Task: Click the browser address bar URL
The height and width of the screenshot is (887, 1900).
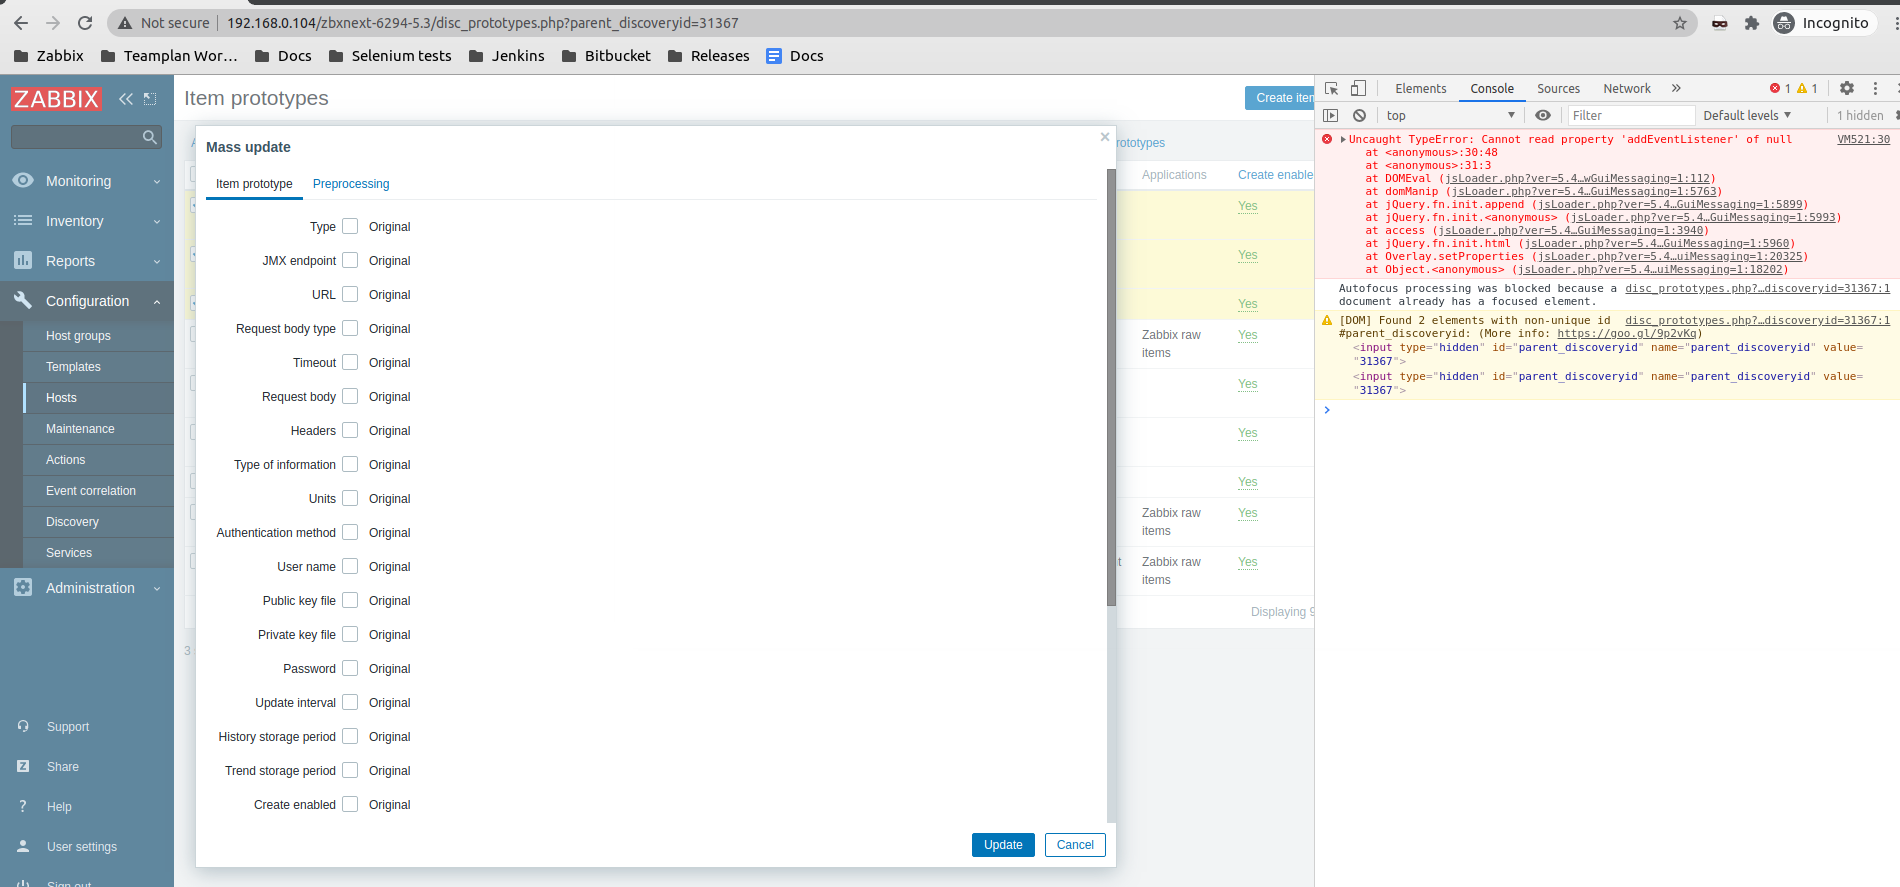Action: 482,23
